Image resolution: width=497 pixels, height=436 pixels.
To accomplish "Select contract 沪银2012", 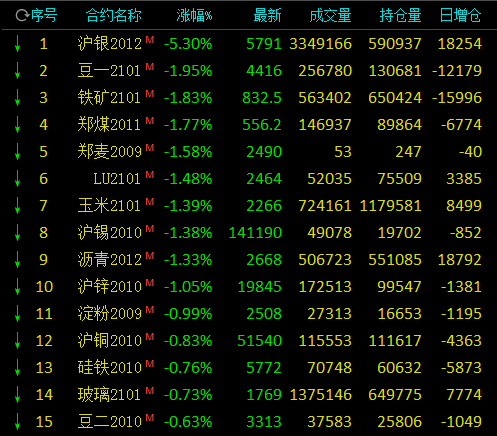I will point(110,44).
